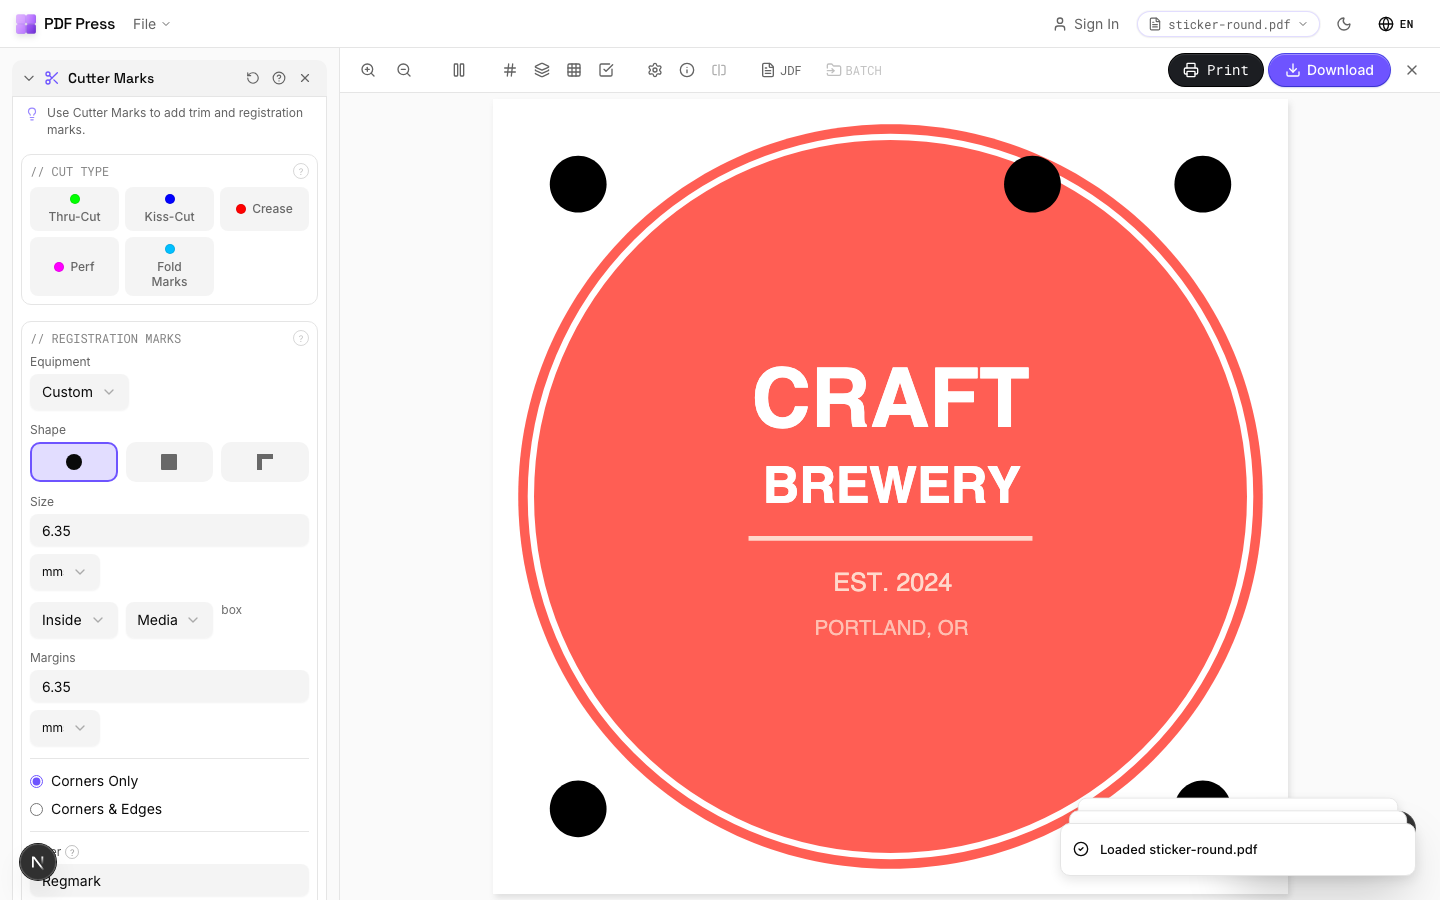The width and height of the screenshot is (1440, 900).
Task: Close the Cutter Marks panel
Action: coord(305,78)
